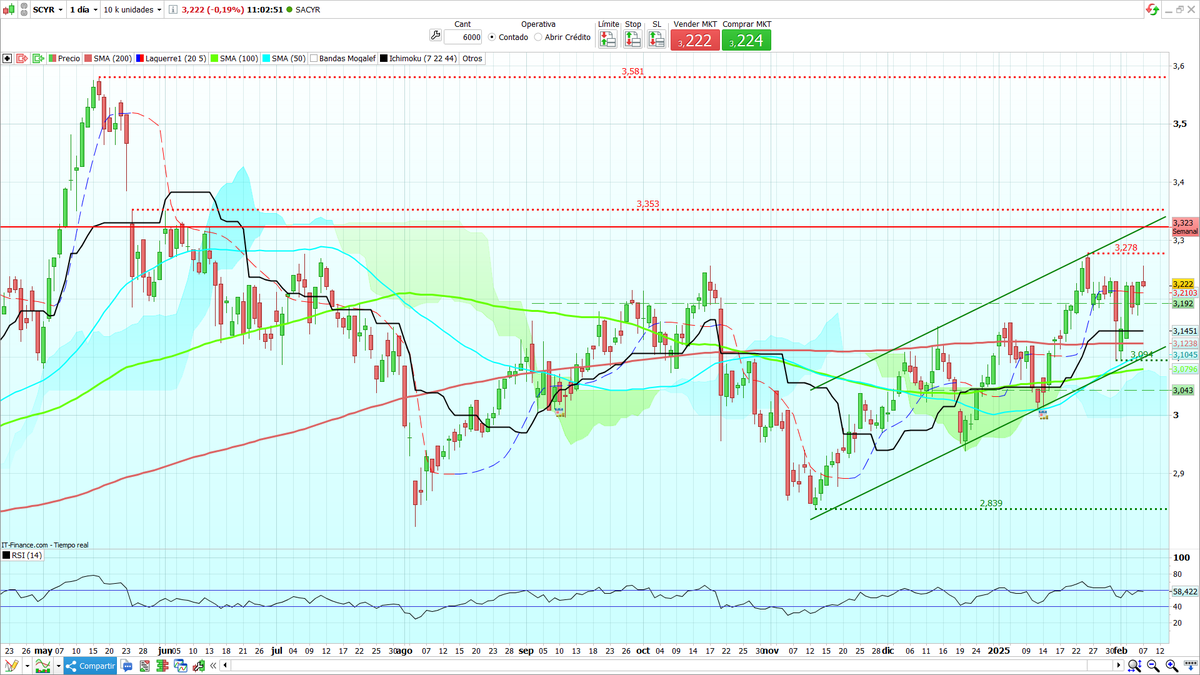
Task: Select the Contado radio button
Action: pyautogui.click(x=494, y=37)
